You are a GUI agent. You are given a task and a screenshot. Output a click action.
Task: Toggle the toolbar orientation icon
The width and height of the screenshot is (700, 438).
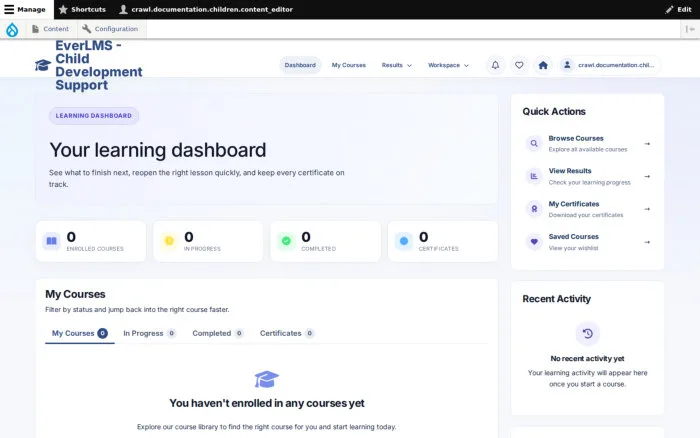(690, 29)
